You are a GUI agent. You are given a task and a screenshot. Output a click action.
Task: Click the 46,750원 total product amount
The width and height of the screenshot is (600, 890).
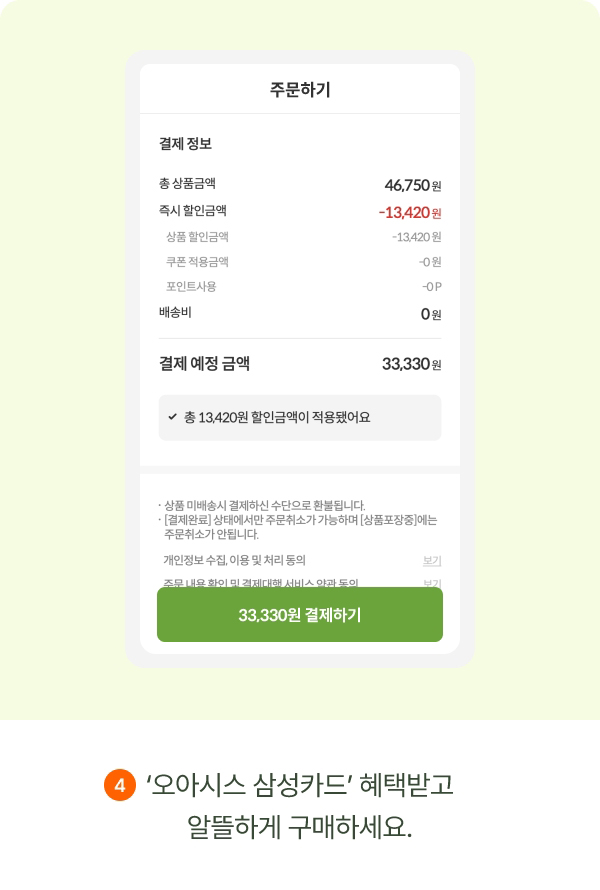[412, 185]
